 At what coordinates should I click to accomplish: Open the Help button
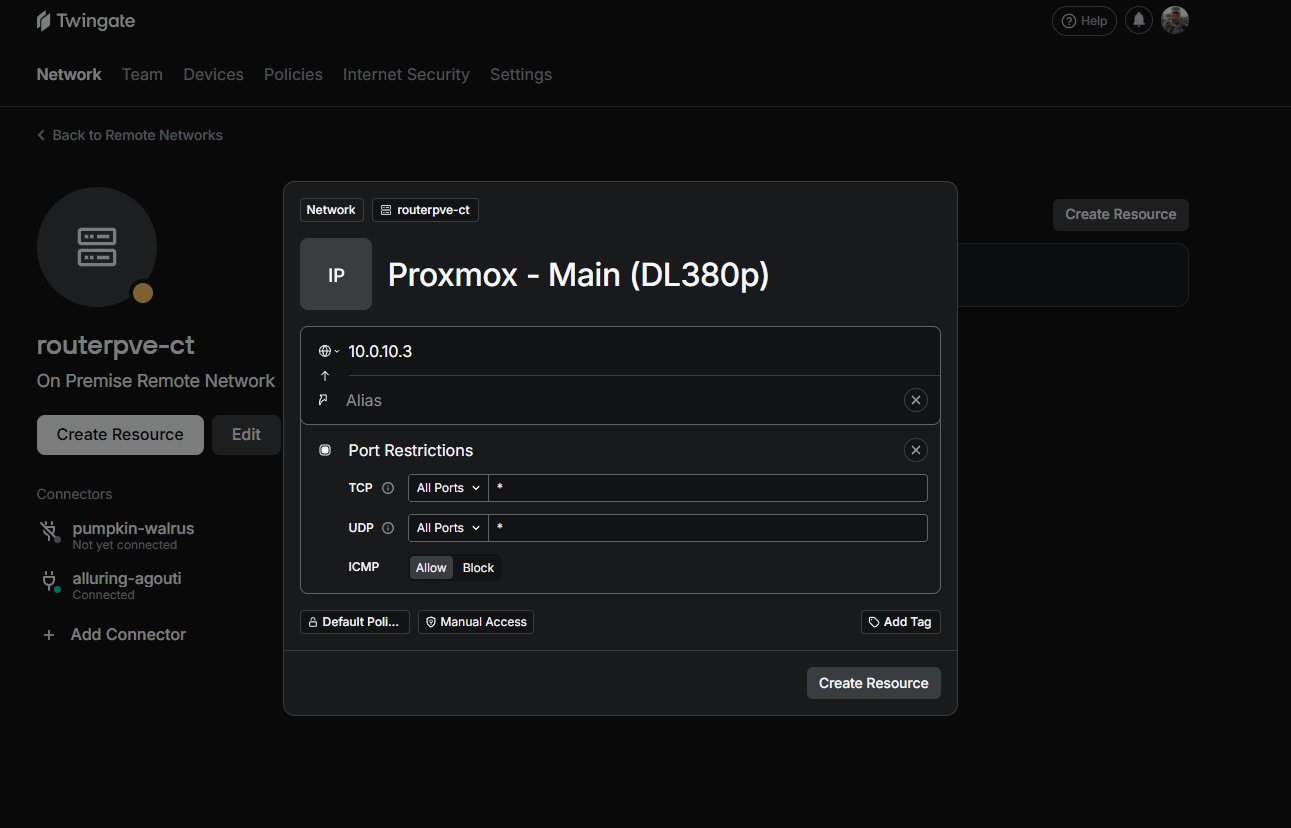tap(1084, 20)
